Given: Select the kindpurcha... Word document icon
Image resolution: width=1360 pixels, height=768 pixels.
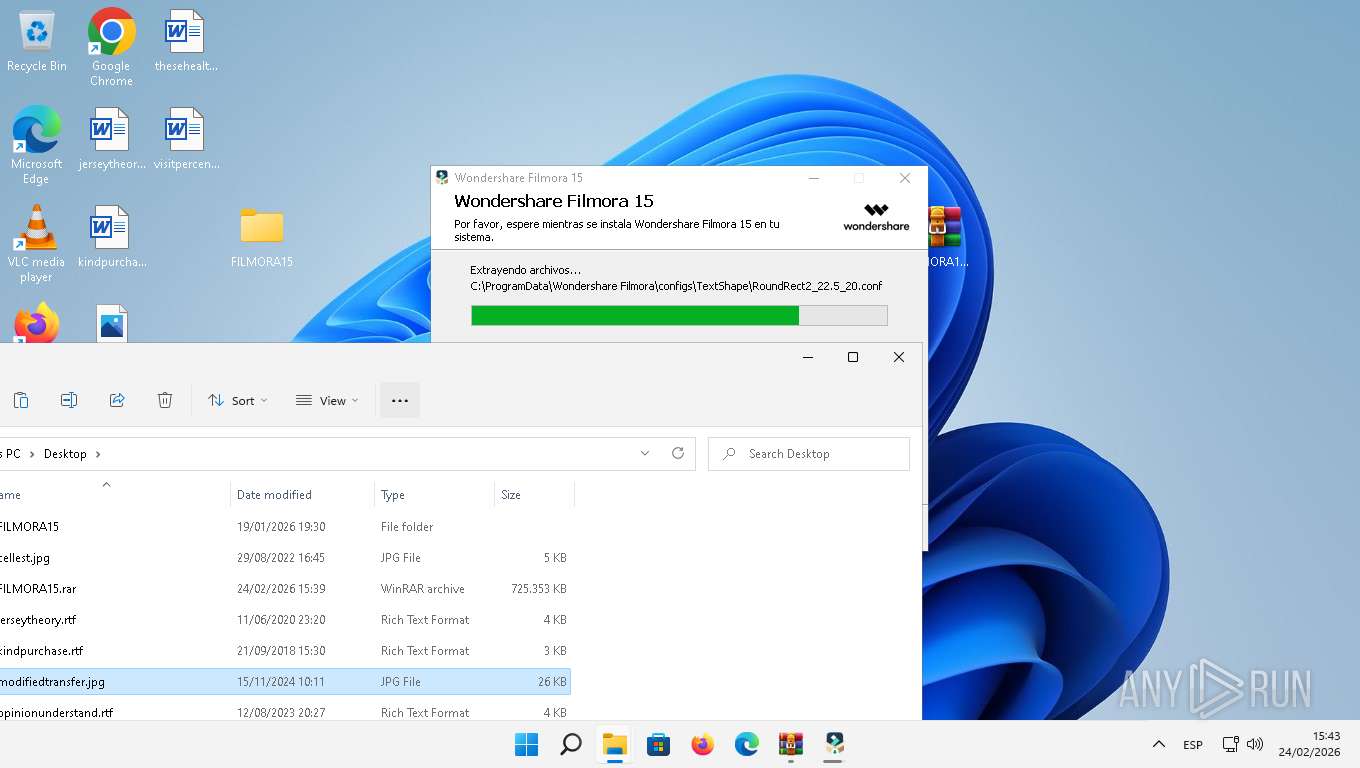Looking at the screenshot, I should [x=111, y=237].
